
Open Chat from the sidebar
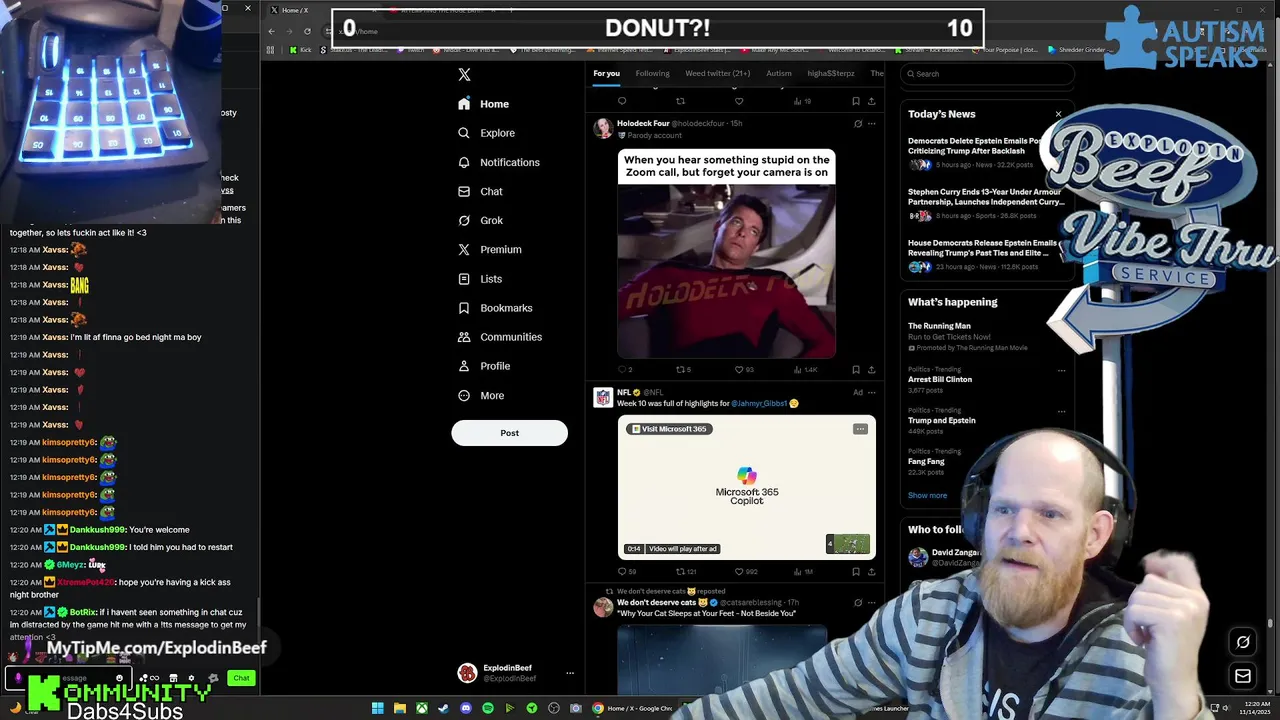click(480, 191)
